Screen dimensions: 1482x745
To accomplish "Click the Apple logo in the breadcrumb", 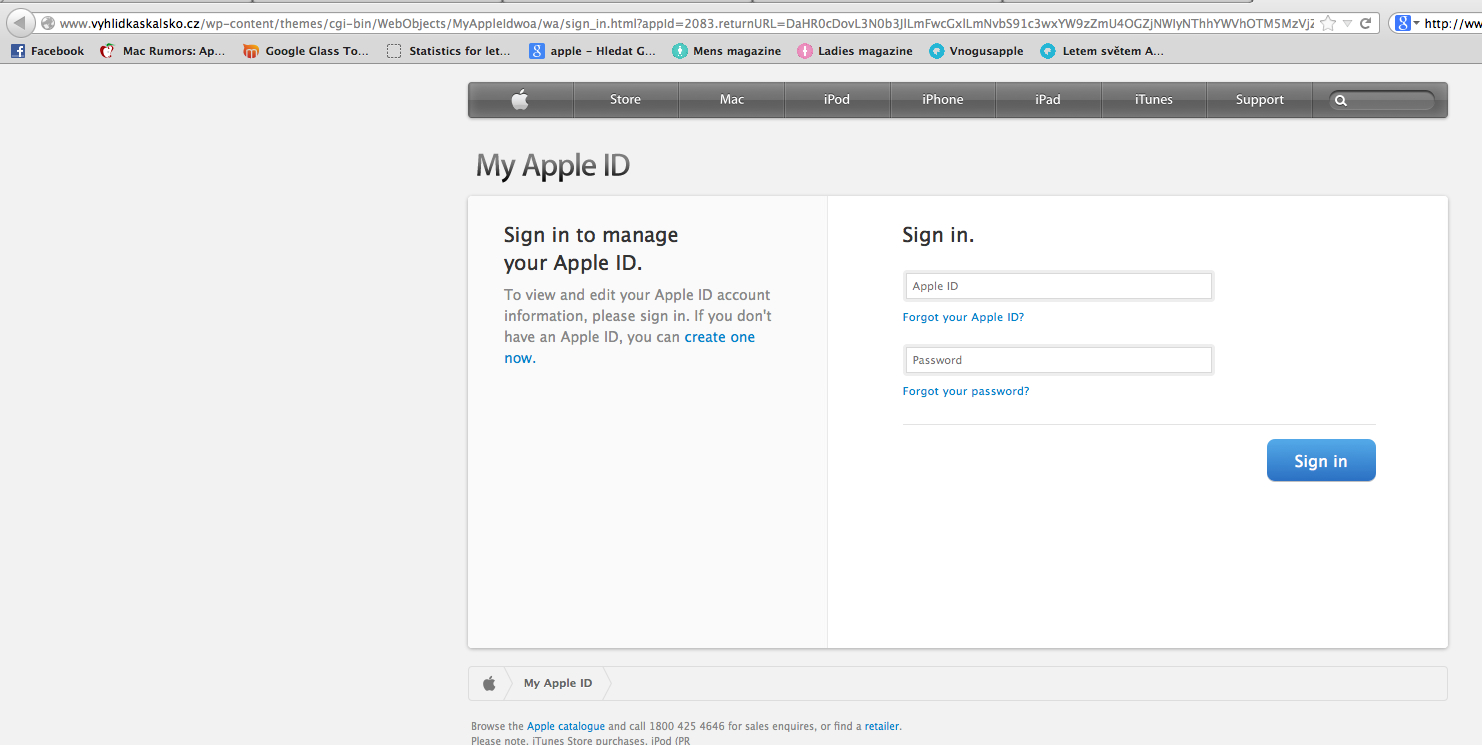I will tap(489, 683).
